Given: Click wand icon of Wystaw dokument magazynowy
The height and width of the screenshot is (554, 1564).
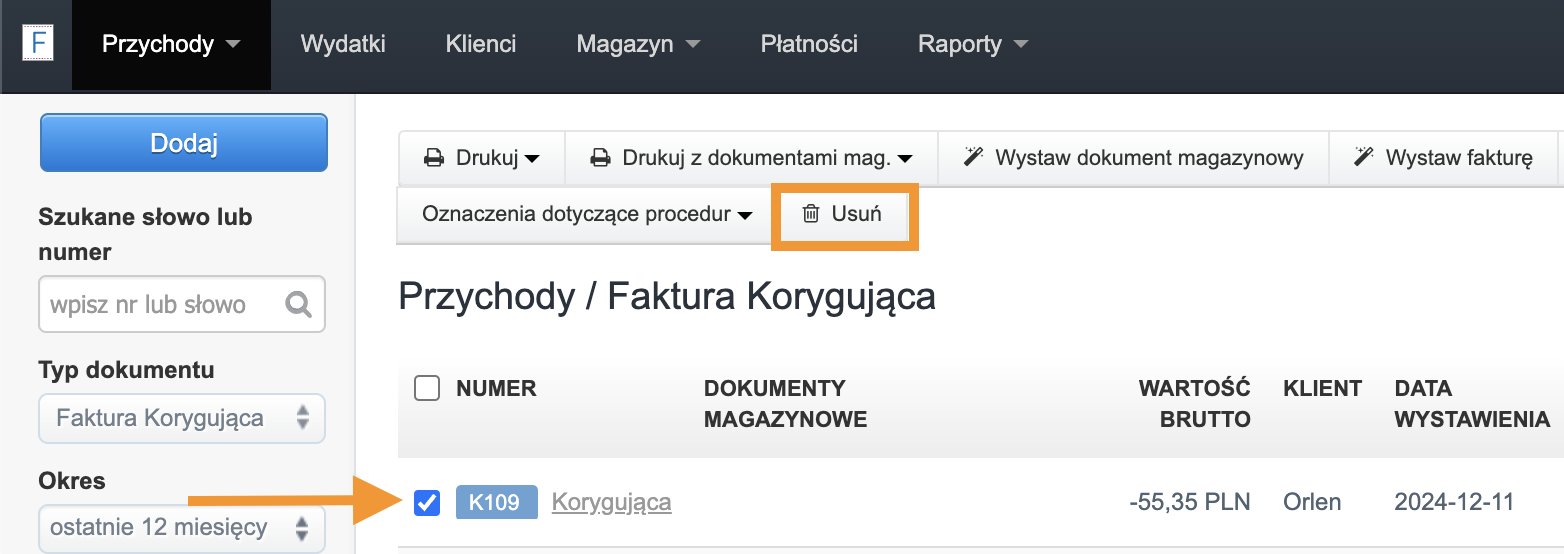Looking at the screenshot, I should (x=973, y=157).
